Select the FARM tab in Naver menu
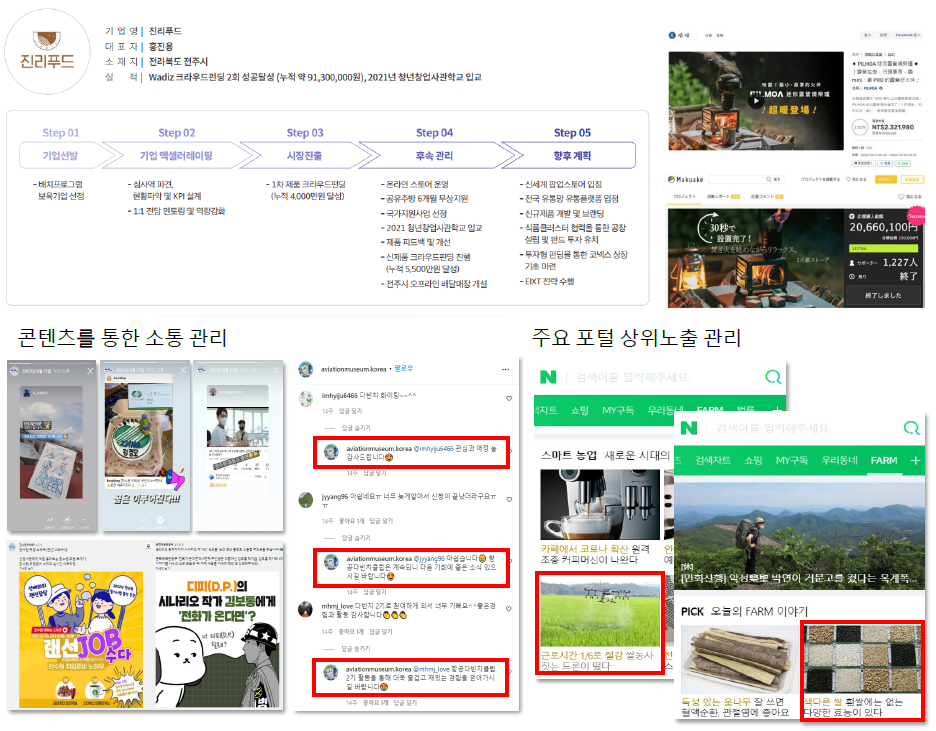The height and width of the screenshot is (731, 936). [x=883, y=460]
